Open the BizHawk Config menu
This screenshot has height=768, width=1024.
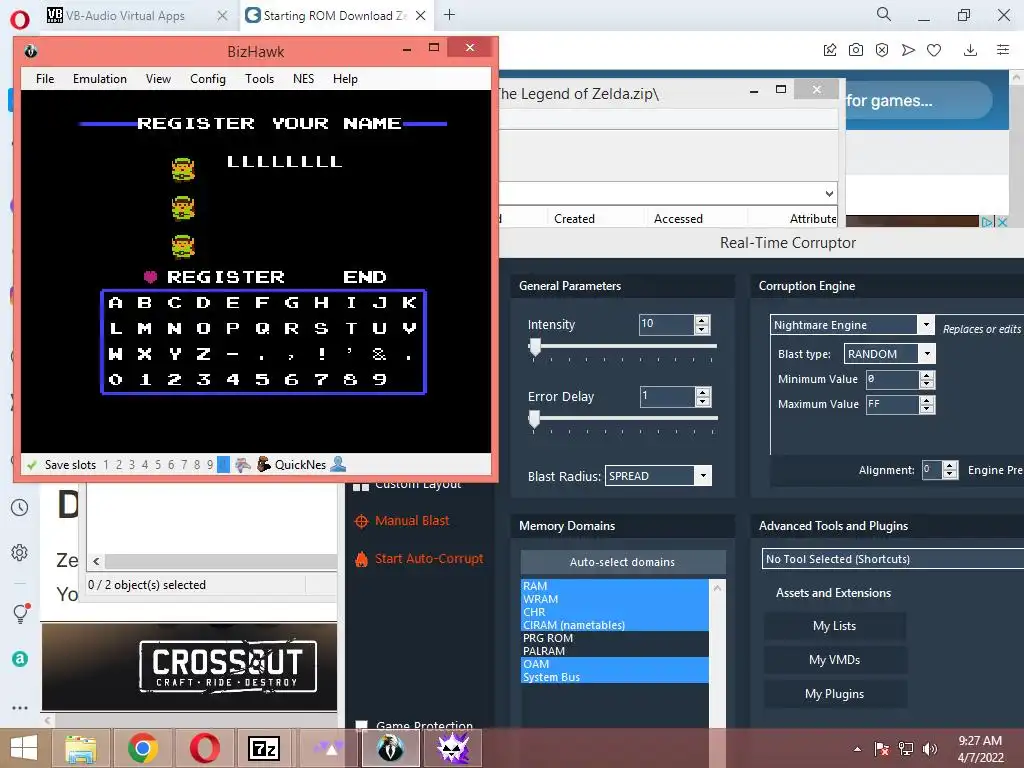(x=208, y=79)
